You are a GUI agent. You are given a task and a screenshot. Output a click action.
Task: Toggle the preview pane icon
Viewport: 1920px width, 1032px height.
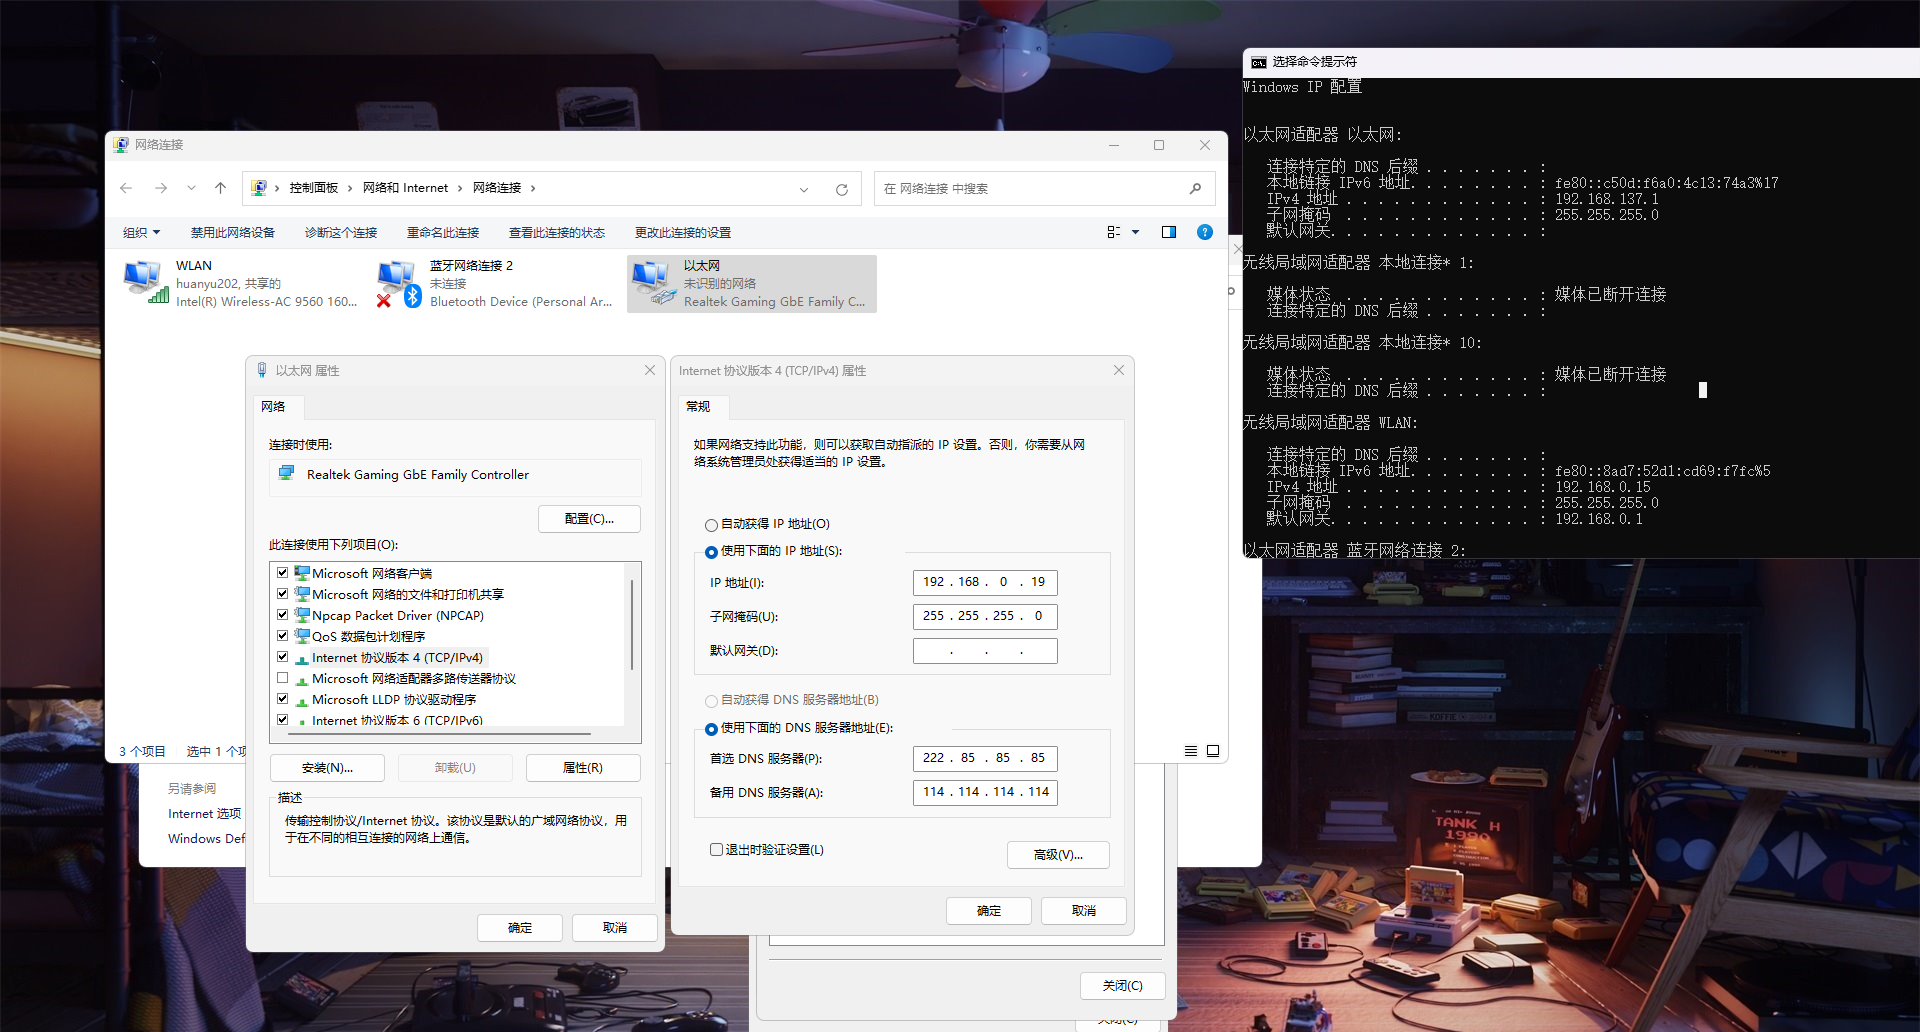point(1168,232)
